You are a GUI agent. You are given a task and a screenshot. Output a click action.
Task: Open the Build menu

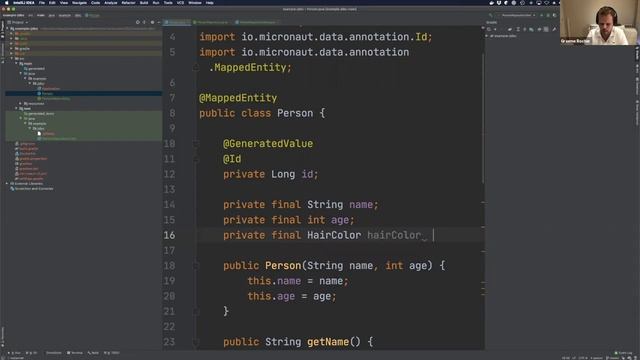click(x=144, y=2)
